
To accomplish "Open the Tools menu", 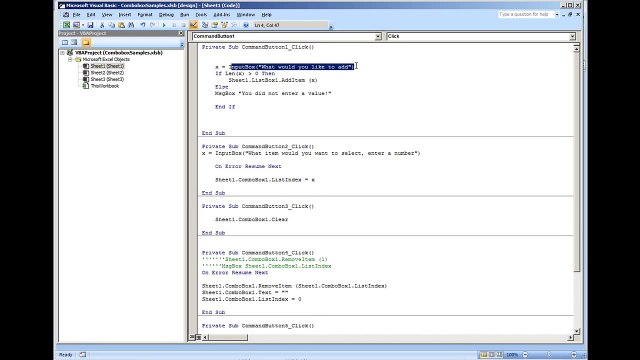I will [x=201, y=15].
